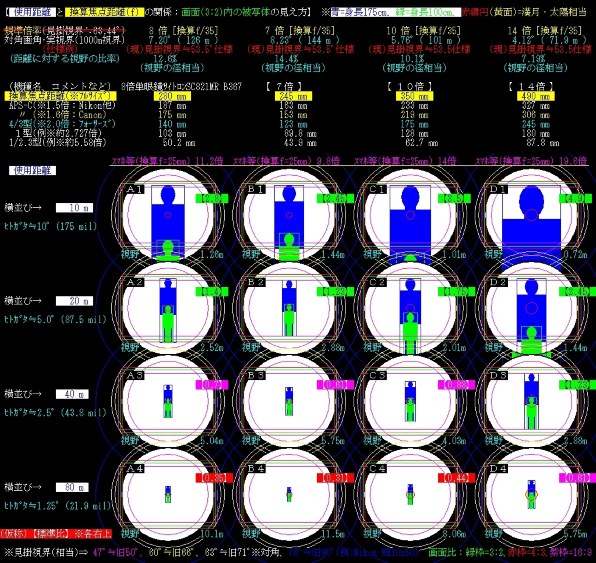Screen dimensions: 596x563
Task: Click the white 使用距離 label above the distances
Action: point(33,170)
